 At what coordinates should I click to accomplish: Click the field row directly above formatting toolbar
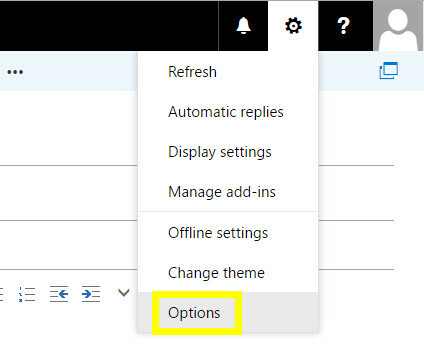(x=68, y=245)
